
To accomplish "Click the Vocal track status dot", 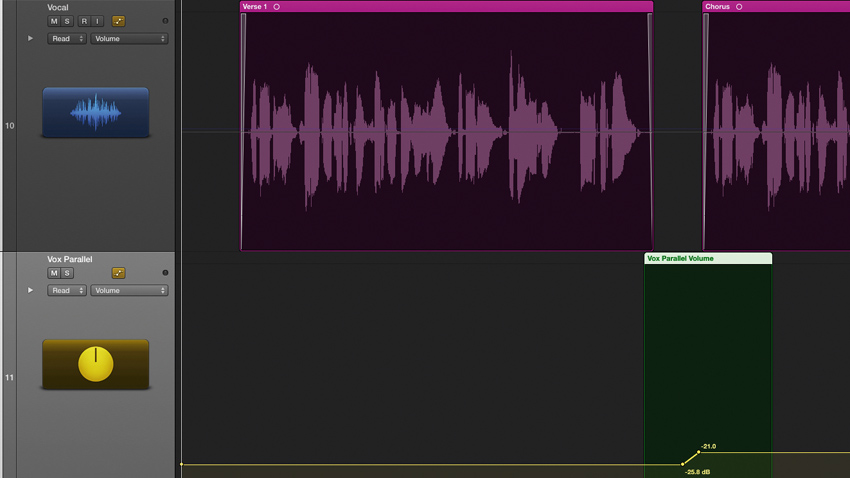I will pos(165,21).
